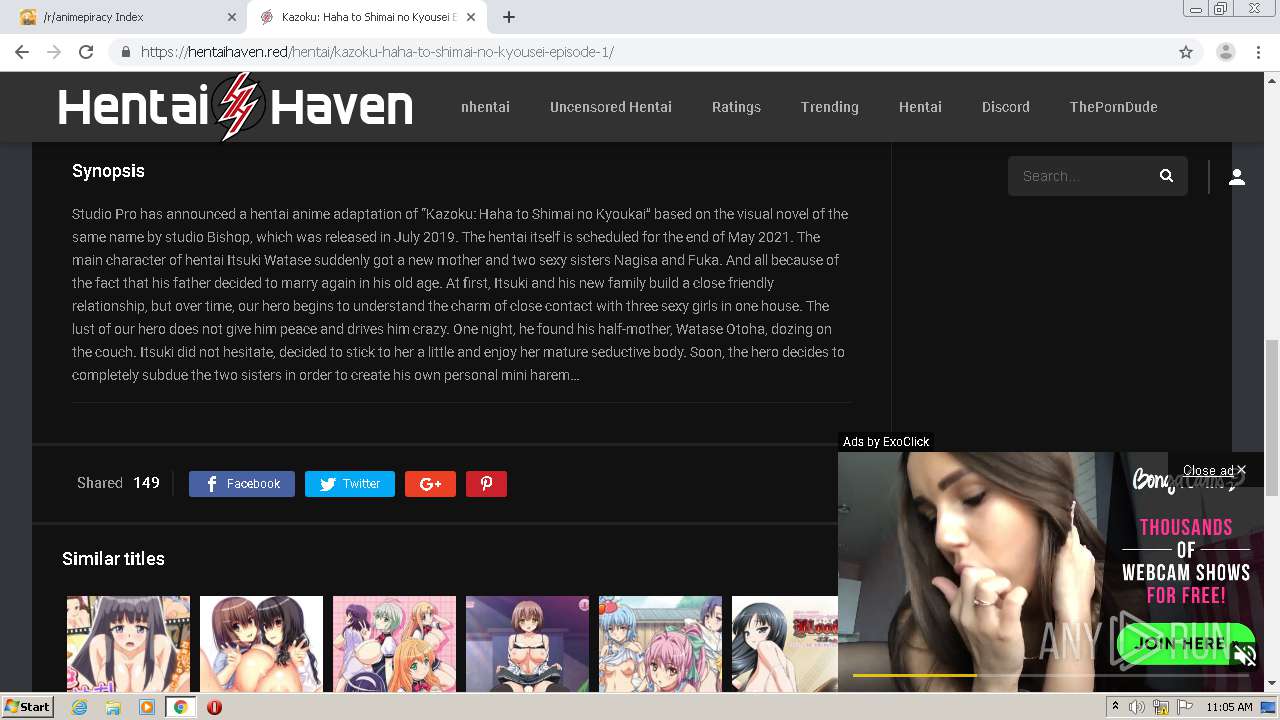The height and width of the screenshot is (720, 1280).
Task: Click the browser forward arrow
Action: (x=54, y=52)
